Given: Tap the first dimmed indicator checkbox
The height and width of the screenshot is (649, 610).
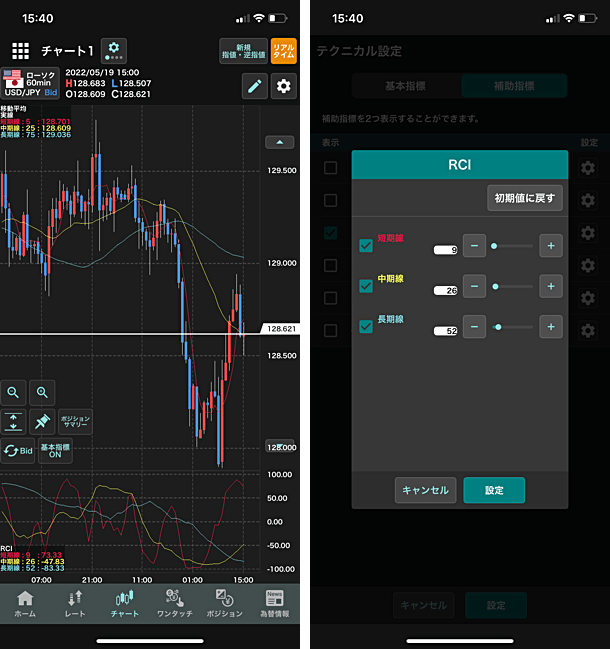Looking at the screenshot, I should point(330,168).
